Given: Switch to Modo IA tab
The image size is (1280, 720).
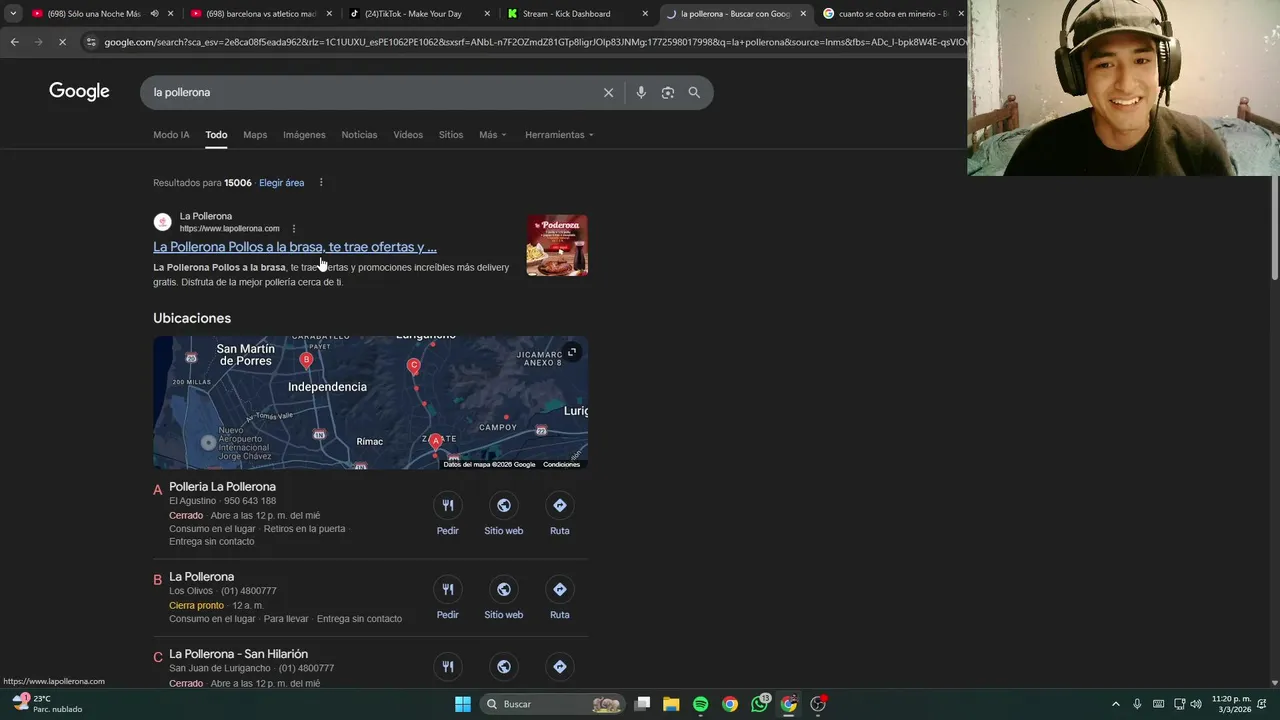Looking at the screenshot, I should click(171, 135).
